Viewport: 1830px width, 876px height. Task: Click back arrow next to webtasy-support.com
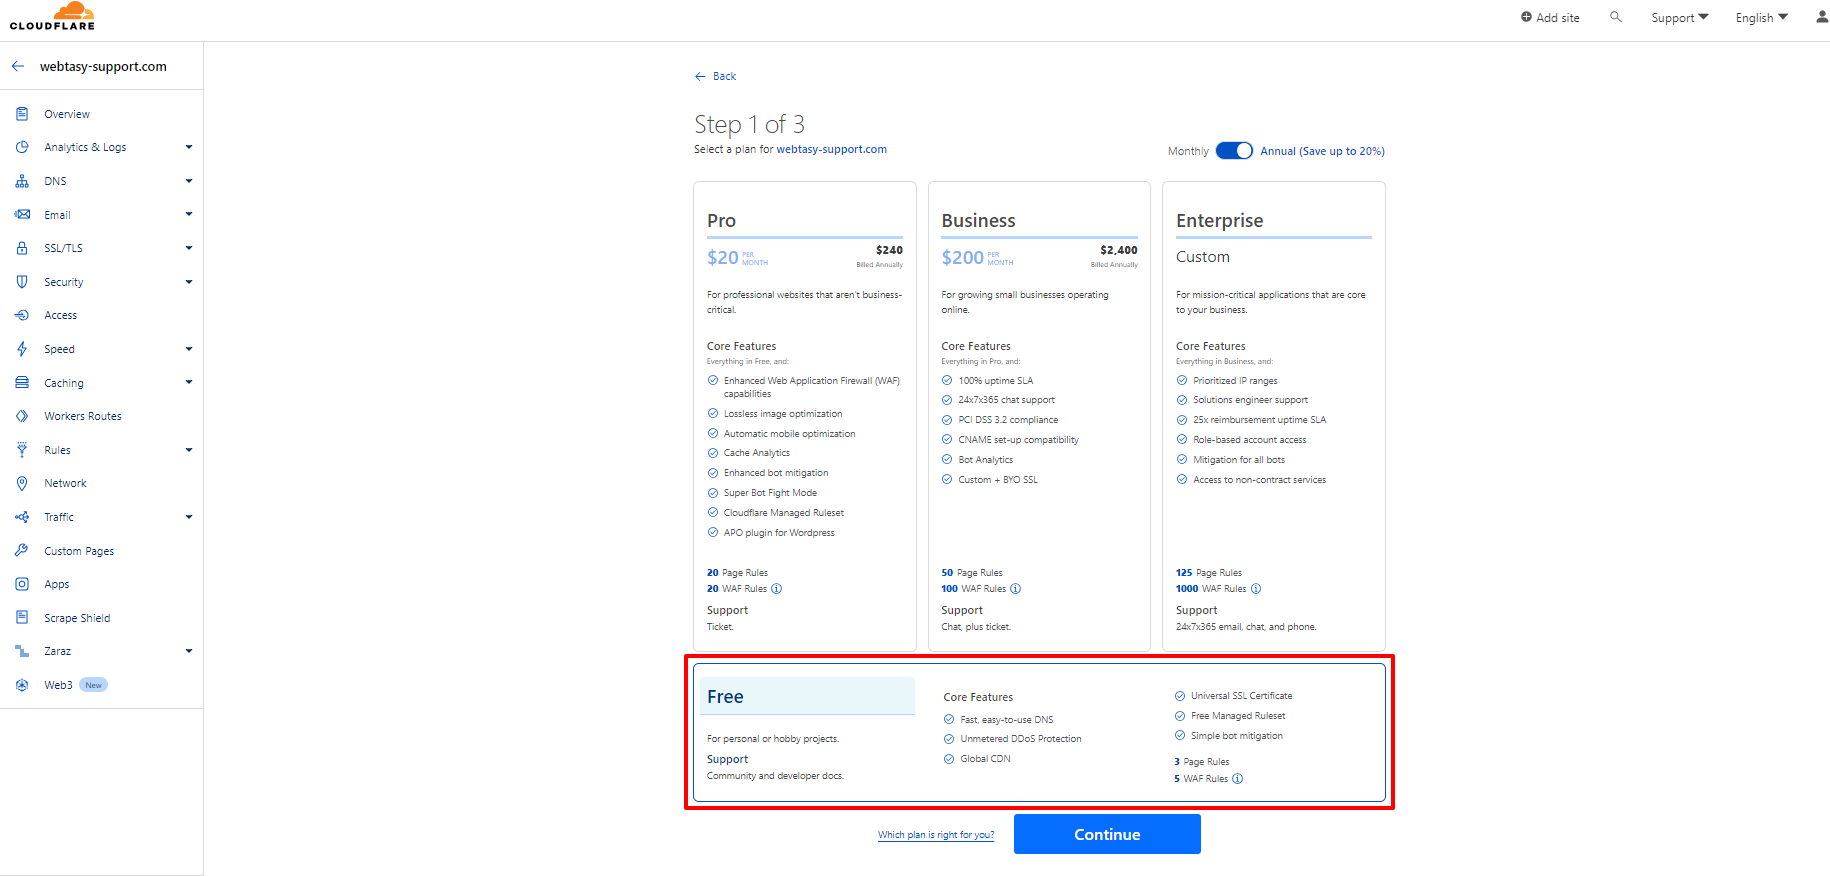[x=18, y=66]
